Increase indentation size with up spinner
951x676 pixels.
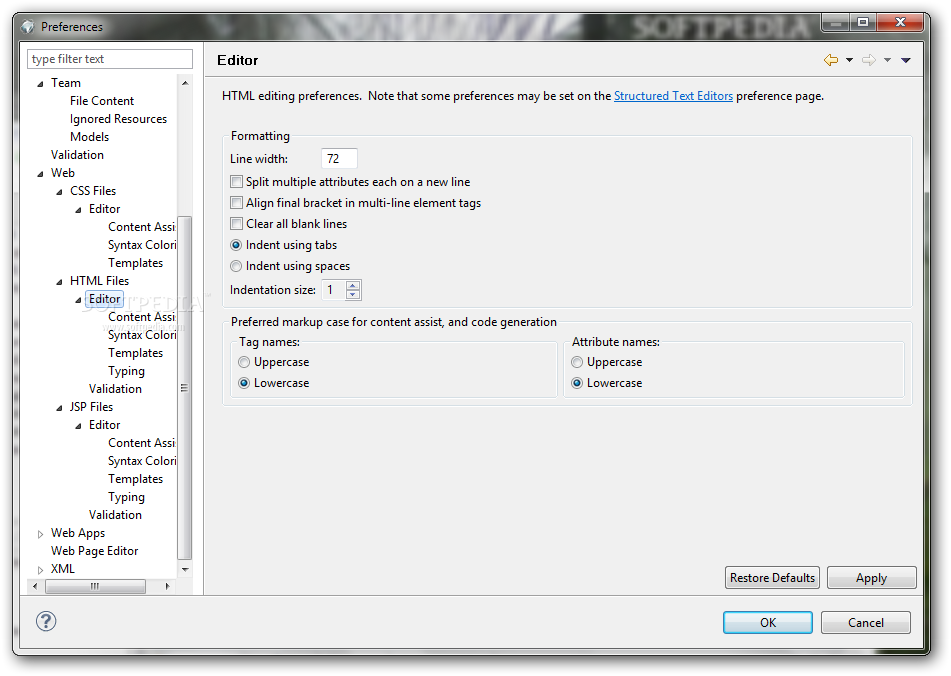pyautogui.click(x=353, y=286)
